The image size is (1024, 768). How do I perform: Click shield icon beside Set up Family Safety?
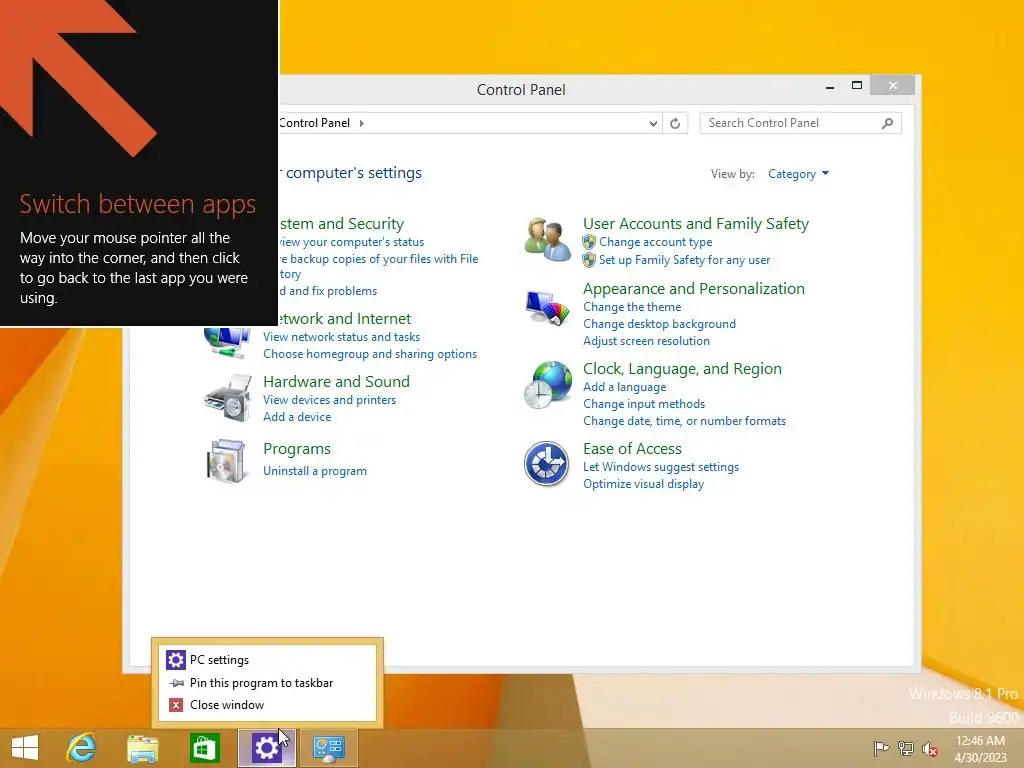[589, 260]
